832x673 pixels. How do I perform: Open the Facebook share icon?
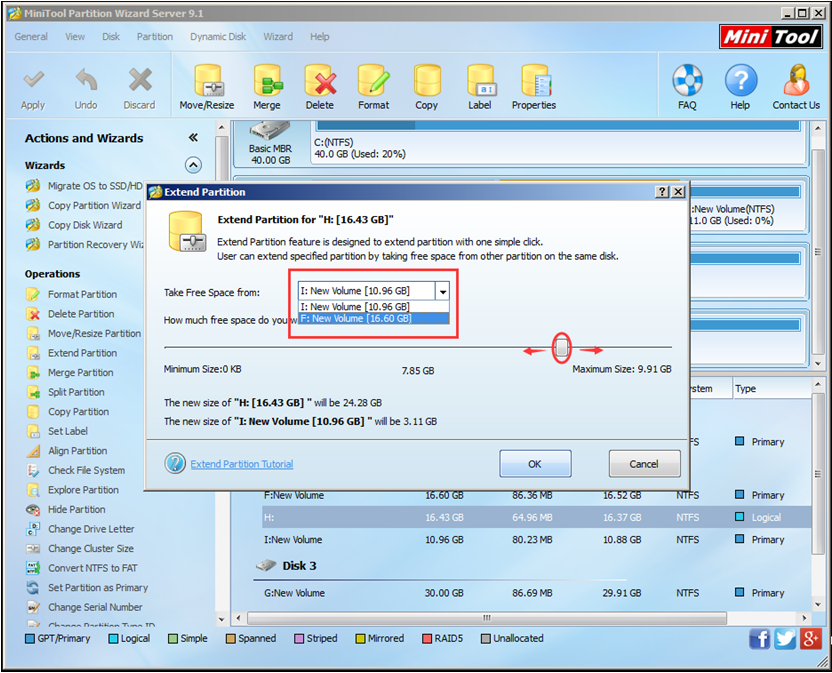[x=760, y=639]
